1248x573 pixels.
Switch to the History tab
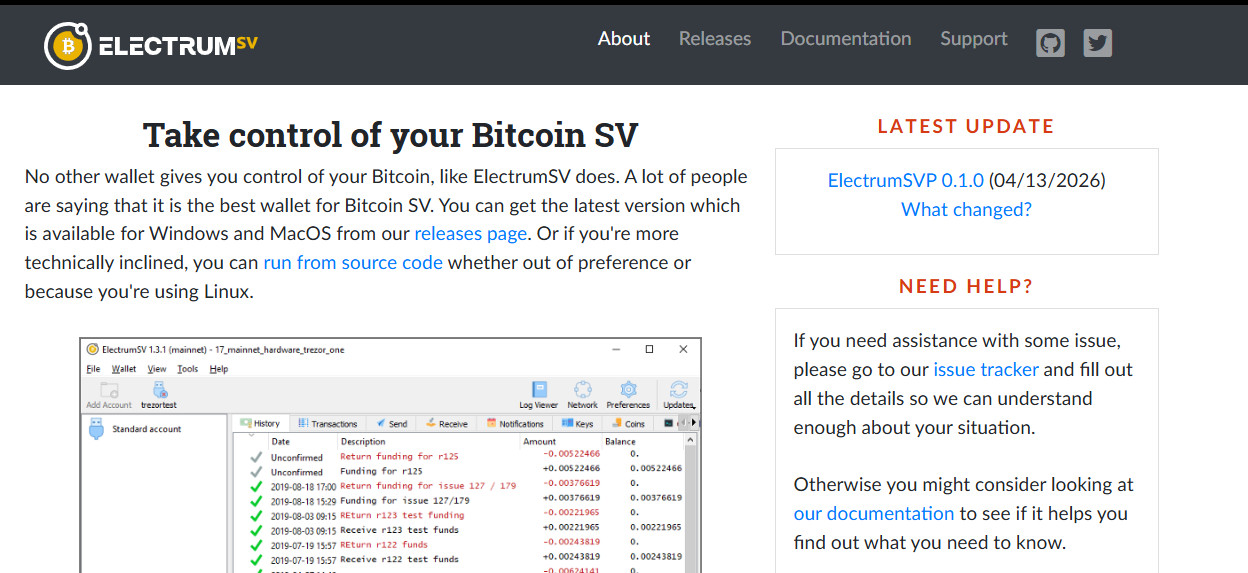tap(260, 424)
